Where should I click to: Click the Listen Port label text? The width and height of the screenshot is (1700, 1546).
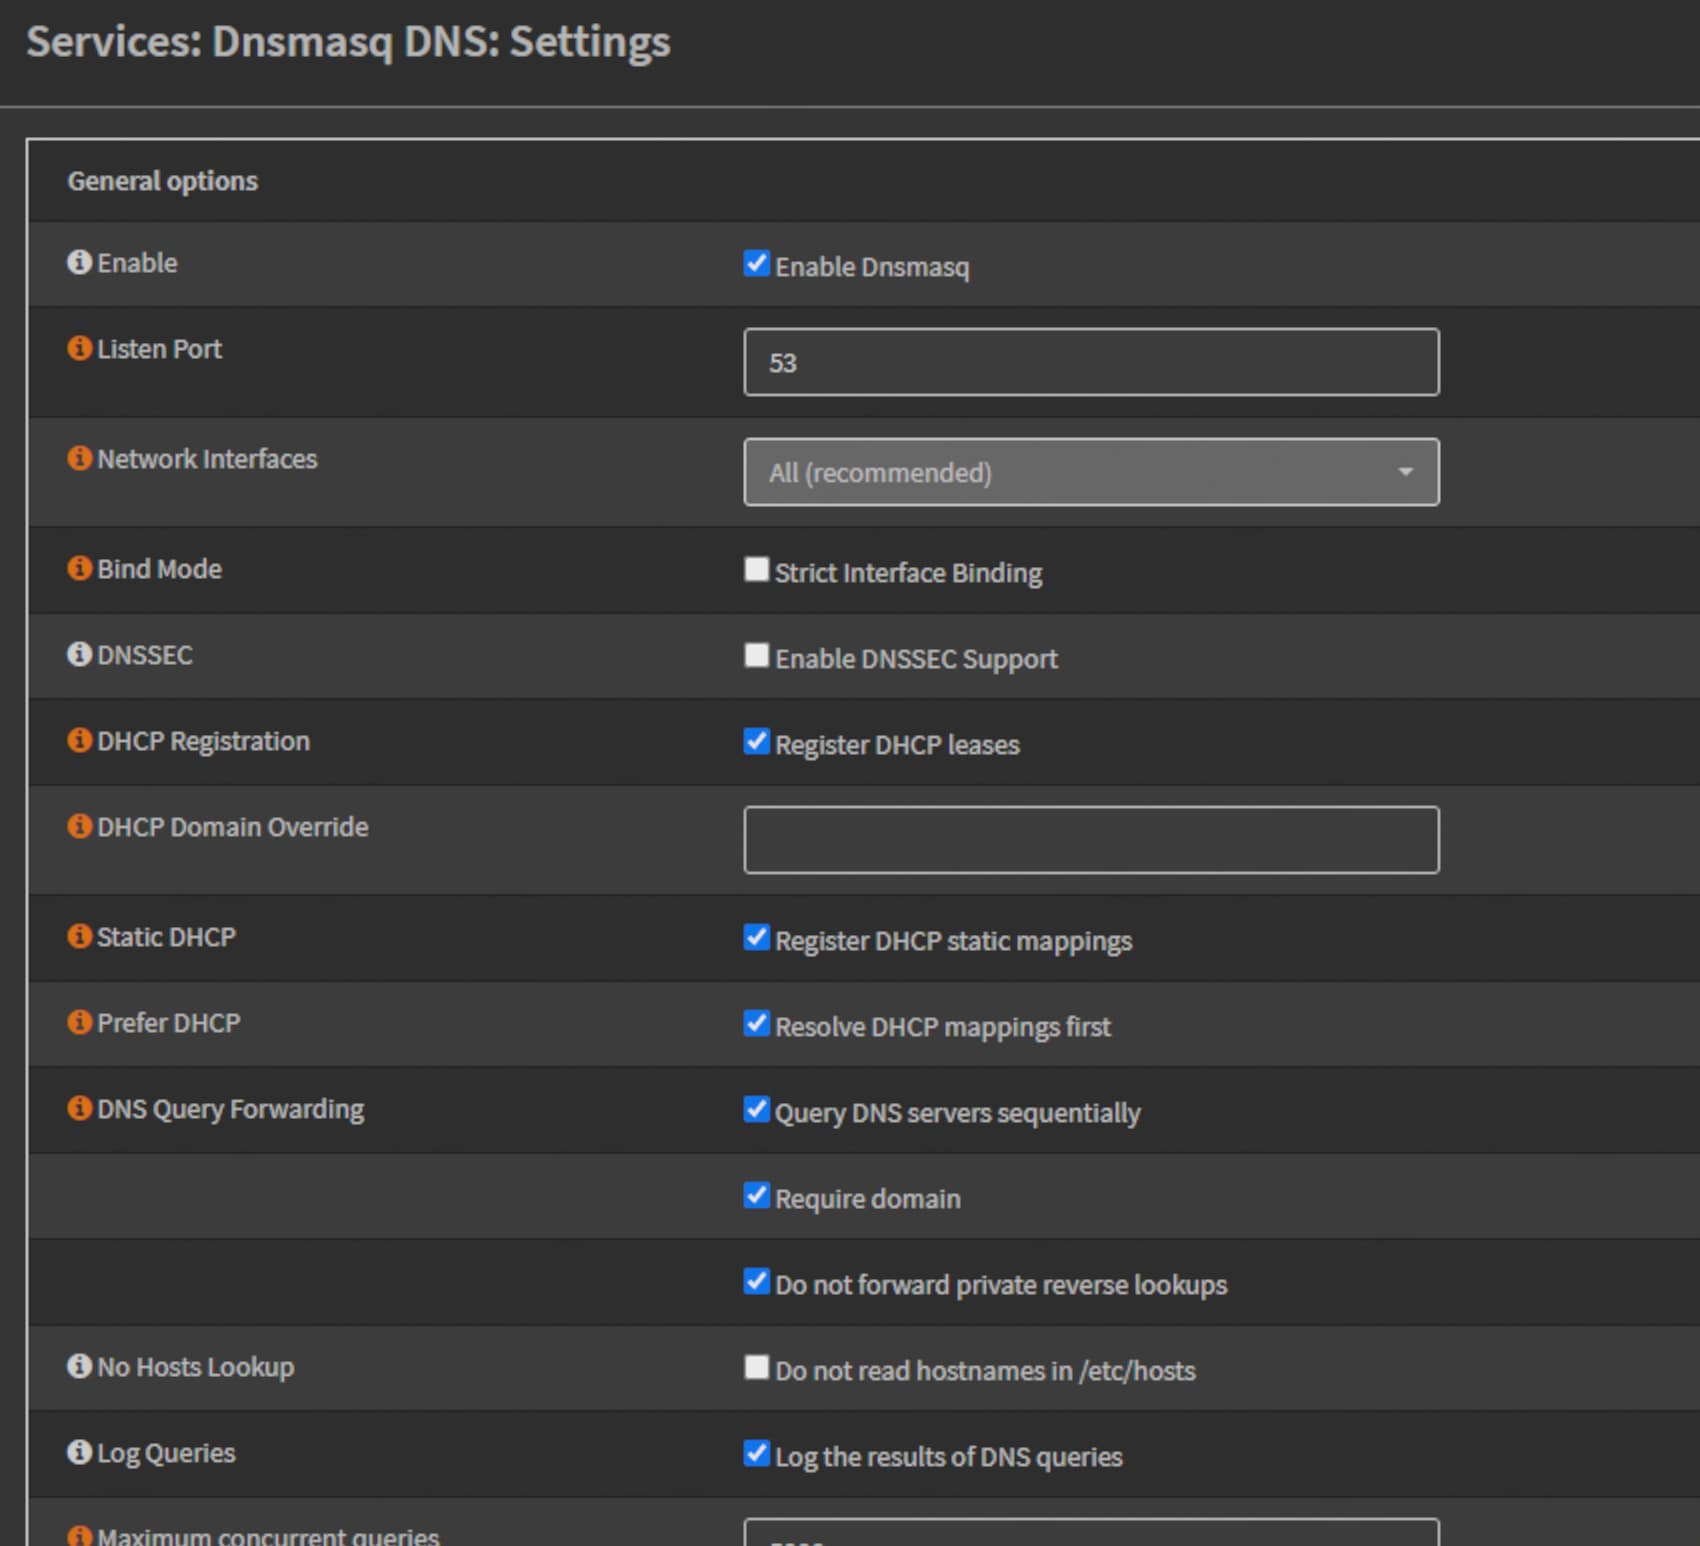click(159, 349)
